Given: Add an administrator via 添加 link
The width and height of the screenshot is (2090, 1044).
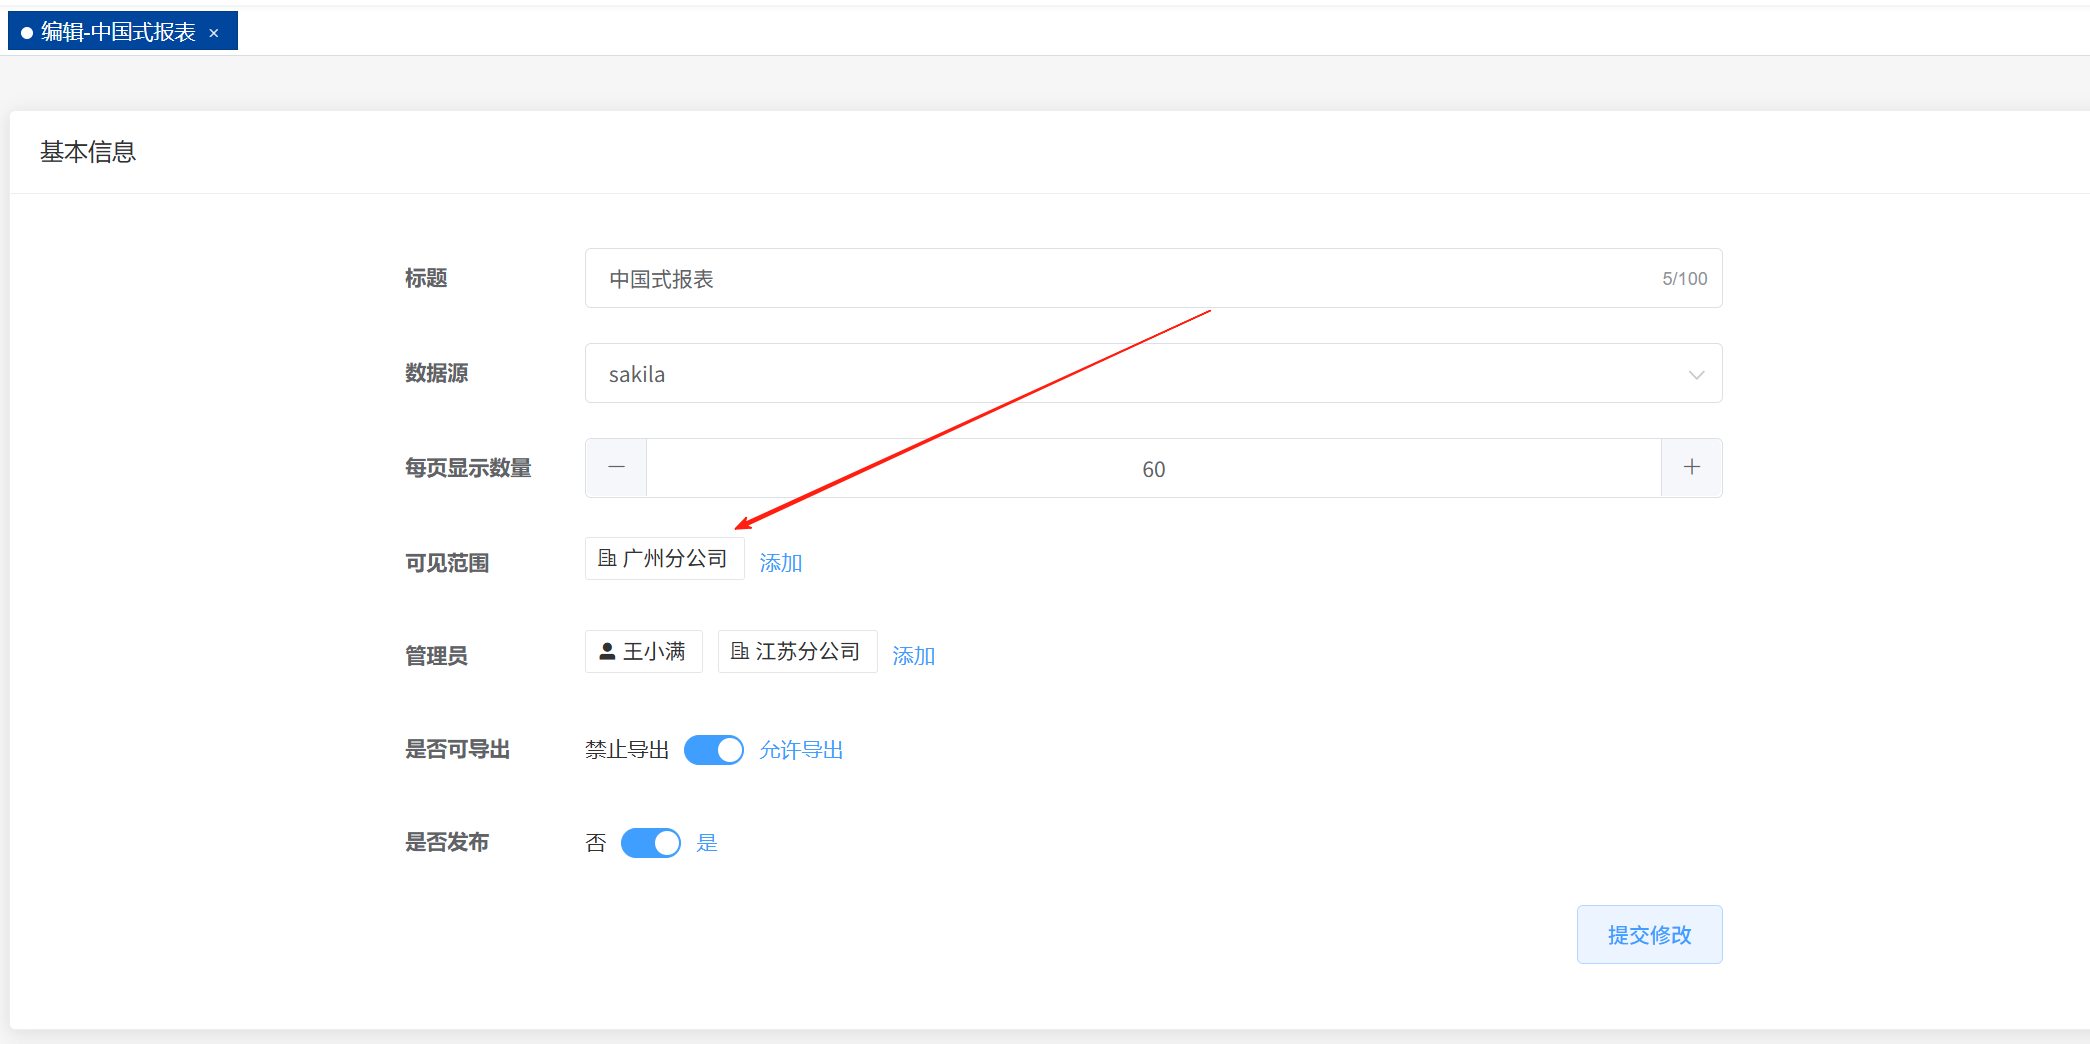Looking at the screenshot, I should tap(913, 656).
